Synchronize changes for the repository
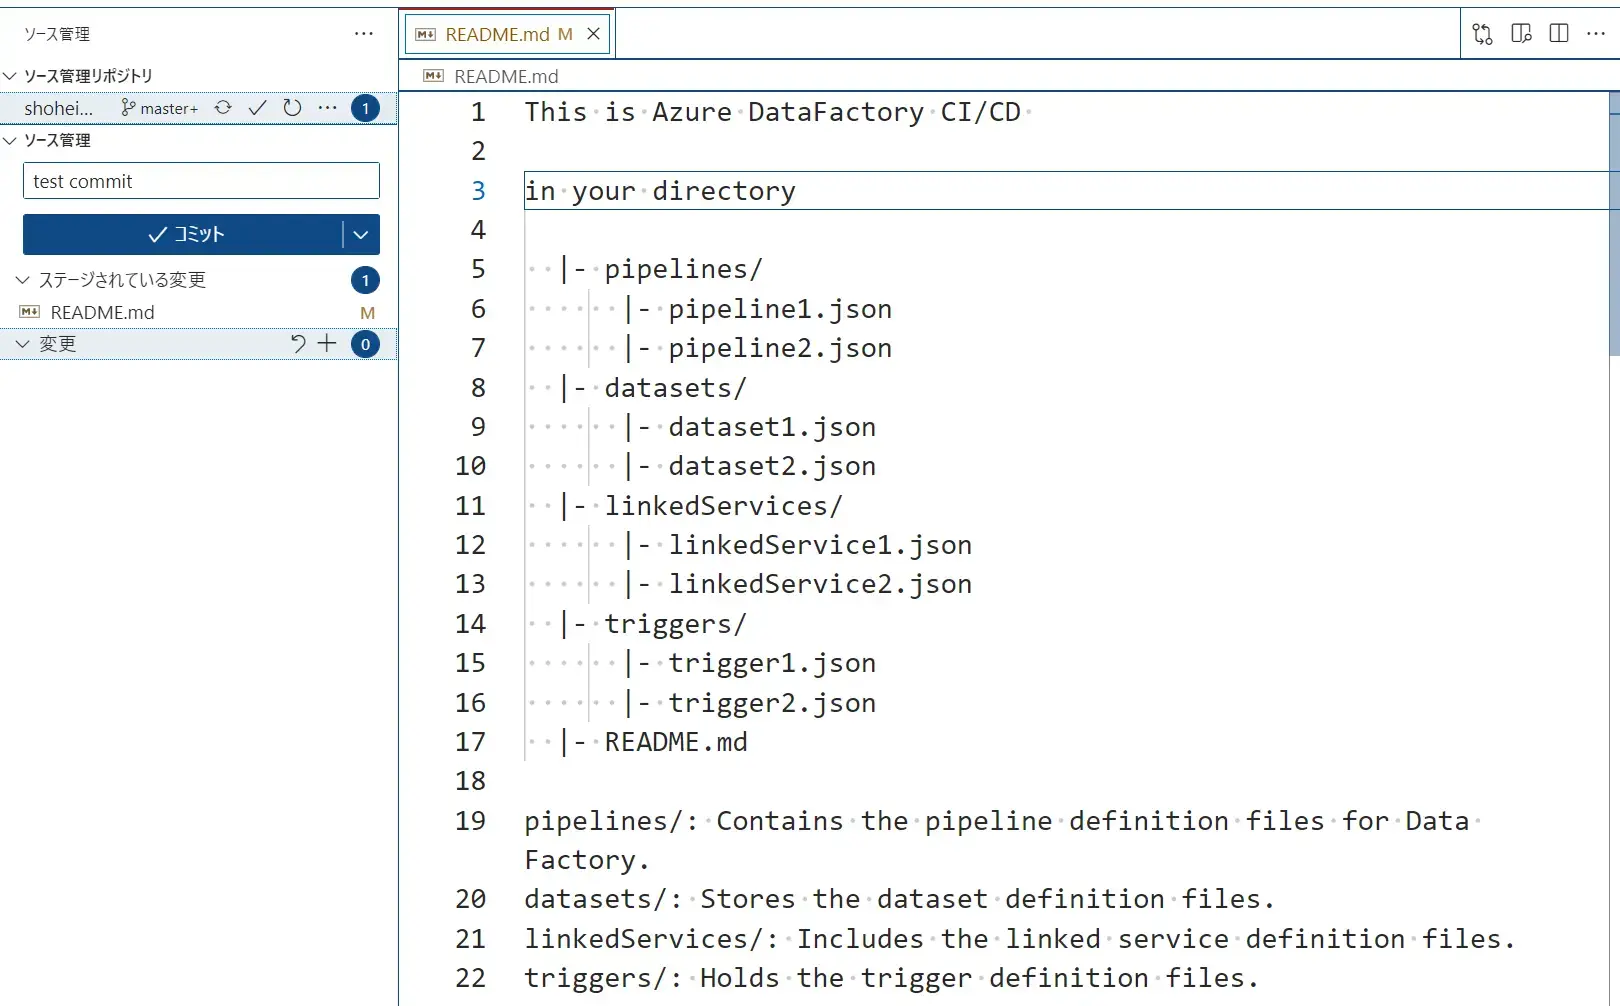This screenshot has height=1006, width=1620. click(223, 108)
